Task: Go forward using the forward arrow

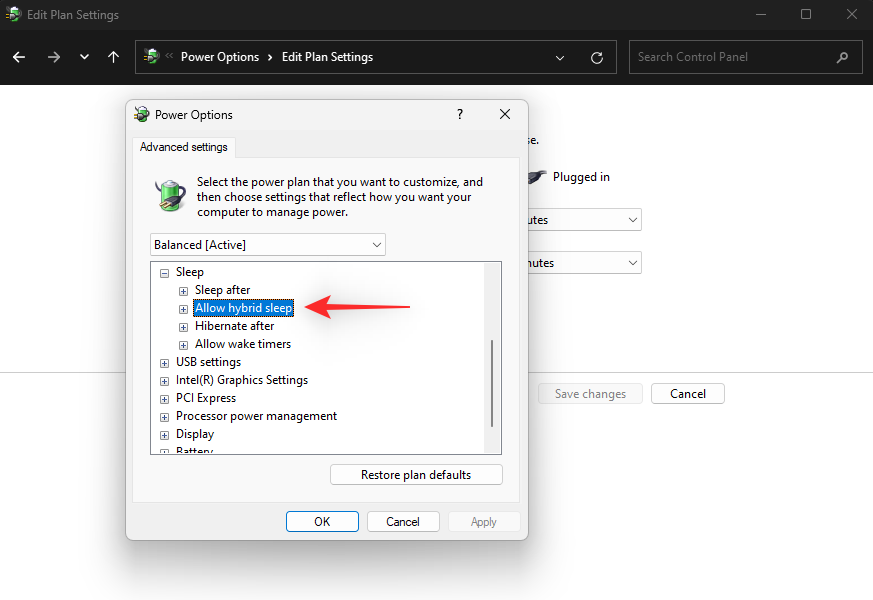Action: coord(53,57)
